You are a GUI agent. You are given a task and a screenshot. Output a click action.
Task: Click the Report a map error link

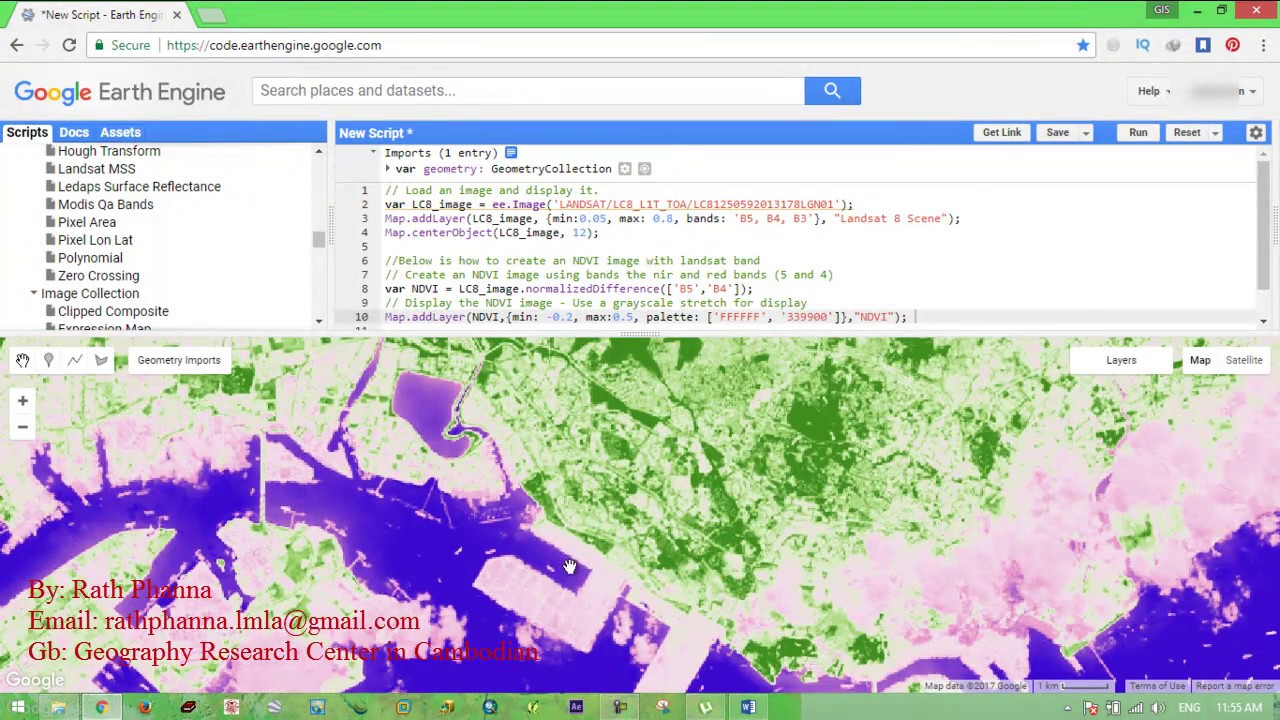(x=1234, y=686)
